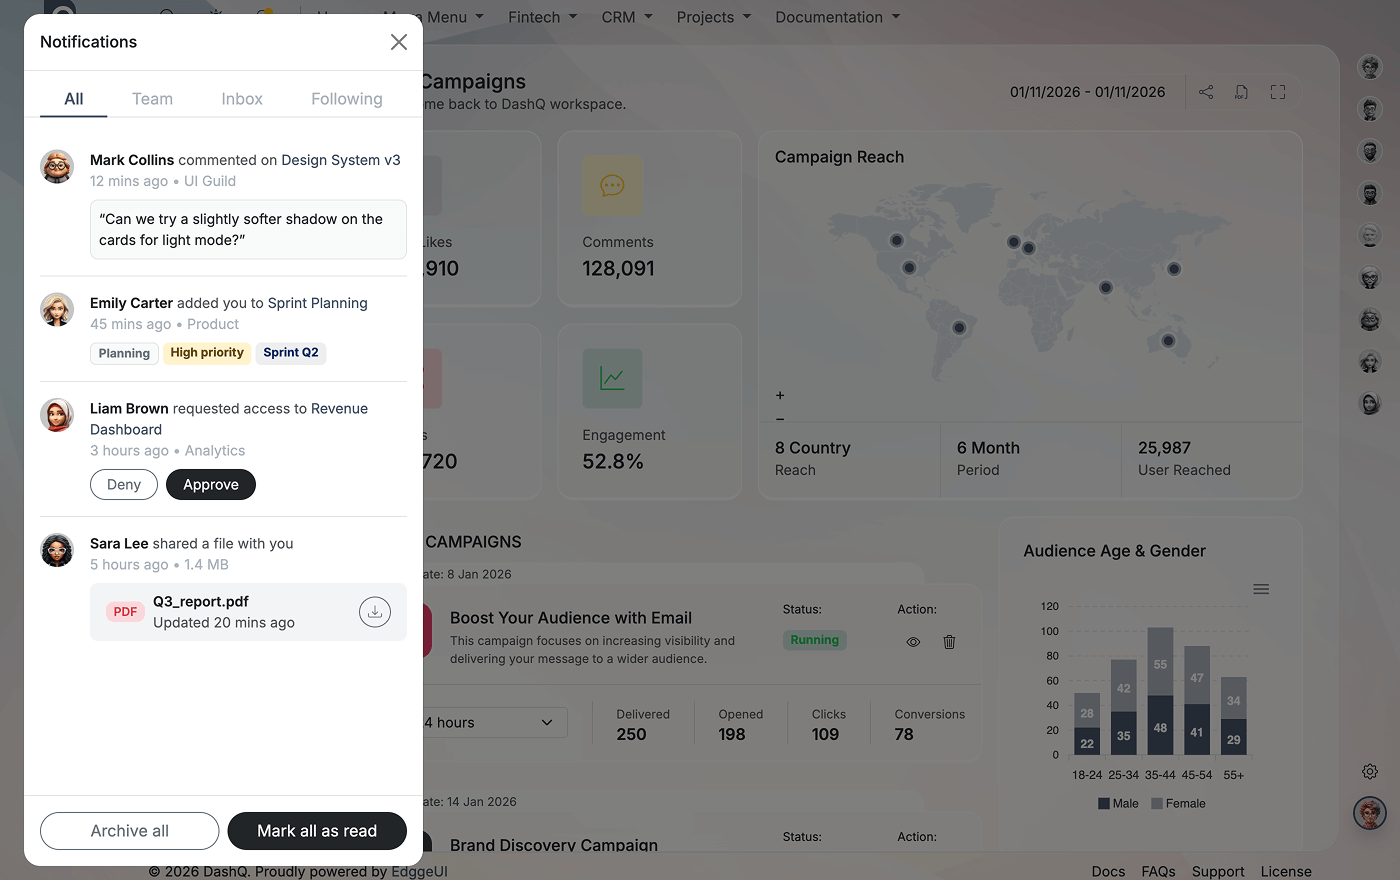Viewport: 1400px width, 880px height.
Task: Zoom in on the Campaign Reach map
Action: 779,395
